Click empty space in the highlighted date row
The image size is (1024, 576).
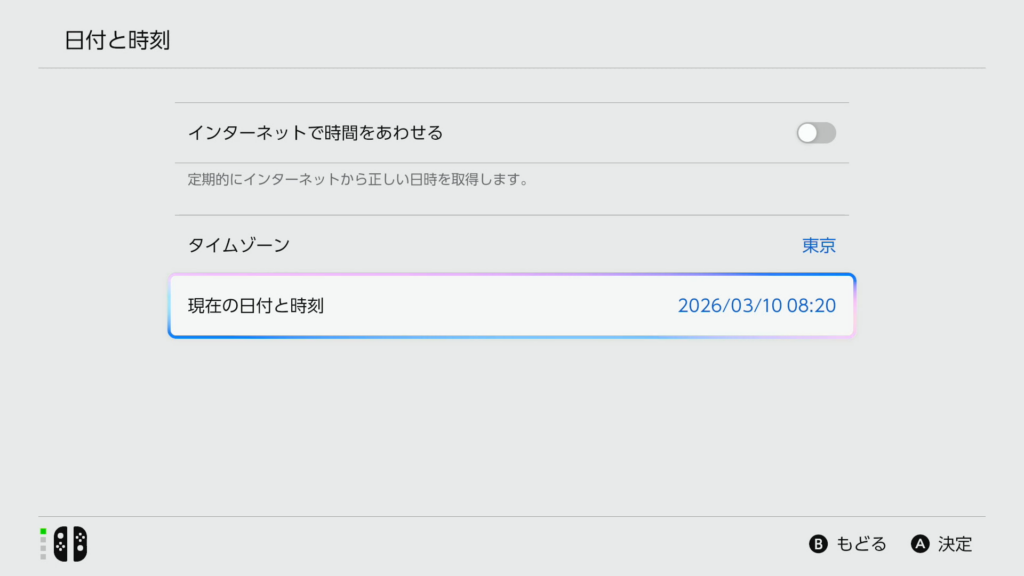pos(500,306)
